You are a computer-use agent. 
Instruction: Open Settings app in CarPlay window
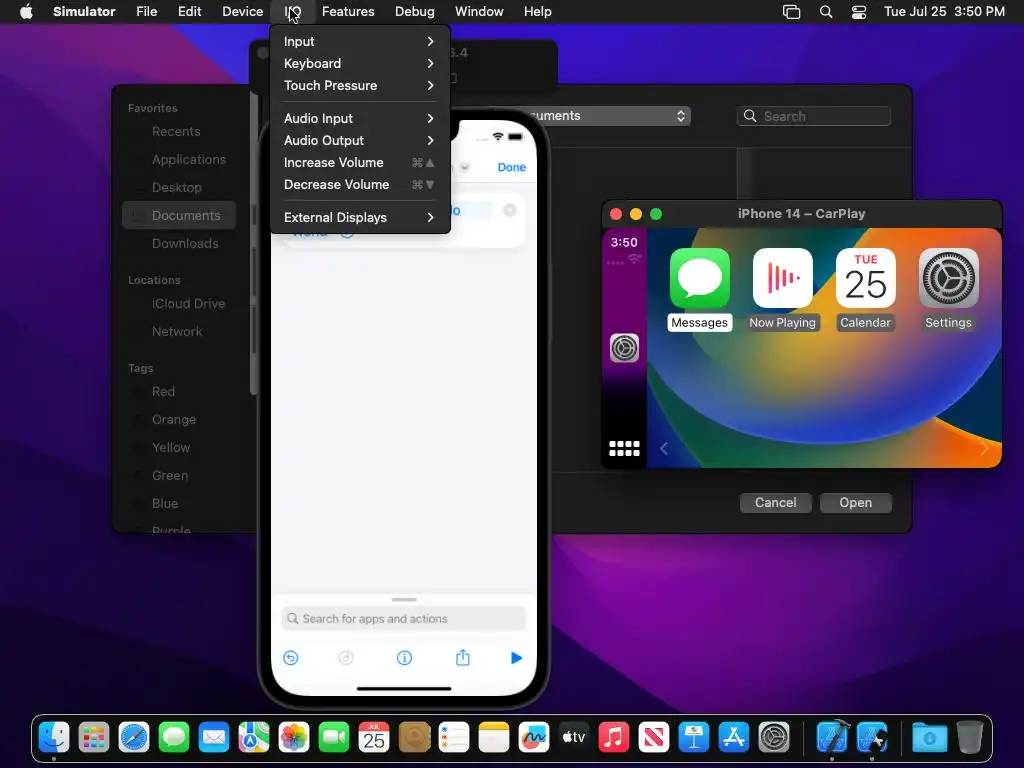(948, 278)
